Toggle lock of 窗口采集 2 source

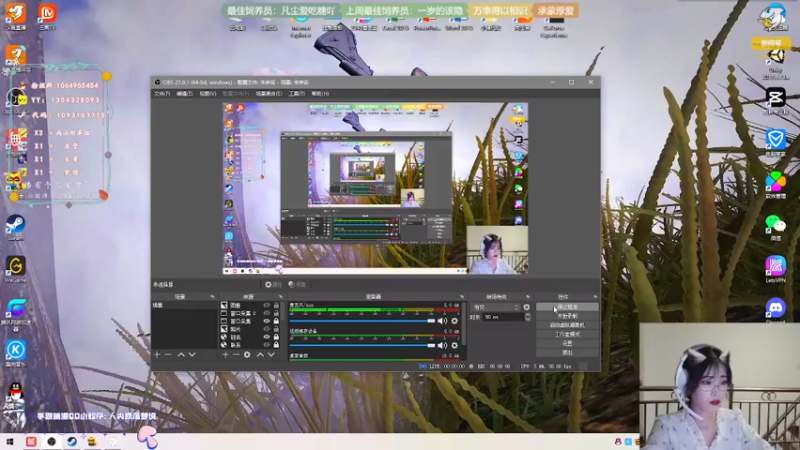click(x=276, y=313)
